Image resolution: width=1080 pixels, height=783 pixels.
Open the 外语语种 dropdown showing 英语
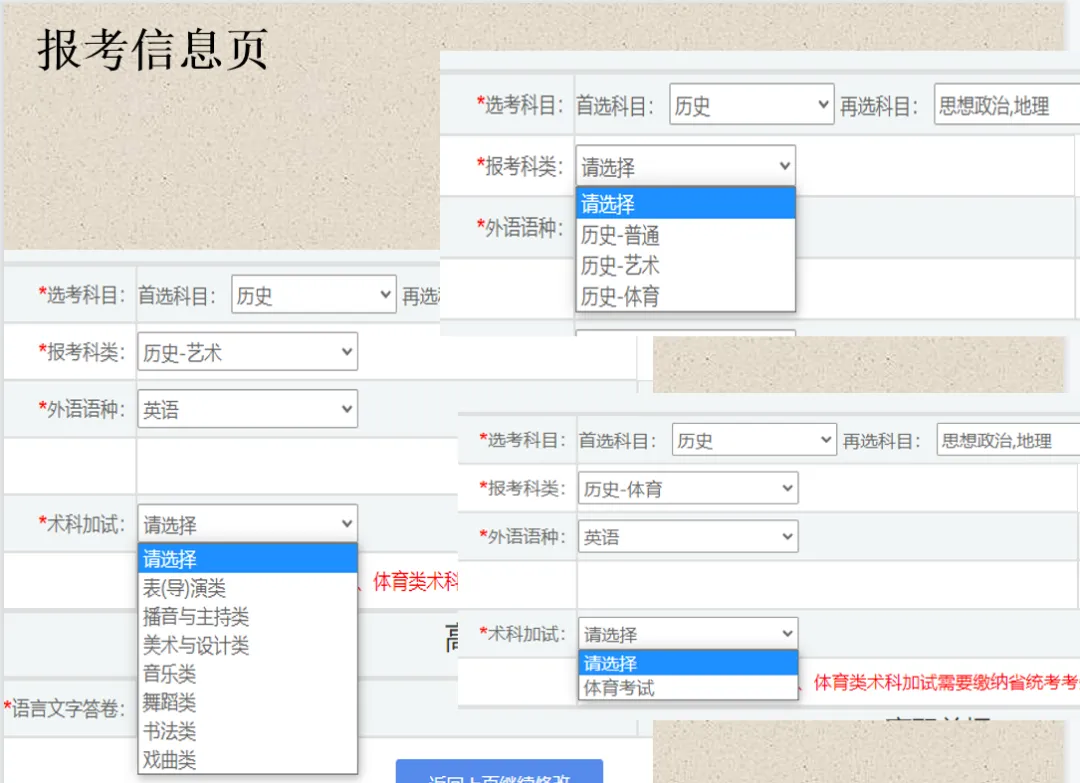point(247,408)
